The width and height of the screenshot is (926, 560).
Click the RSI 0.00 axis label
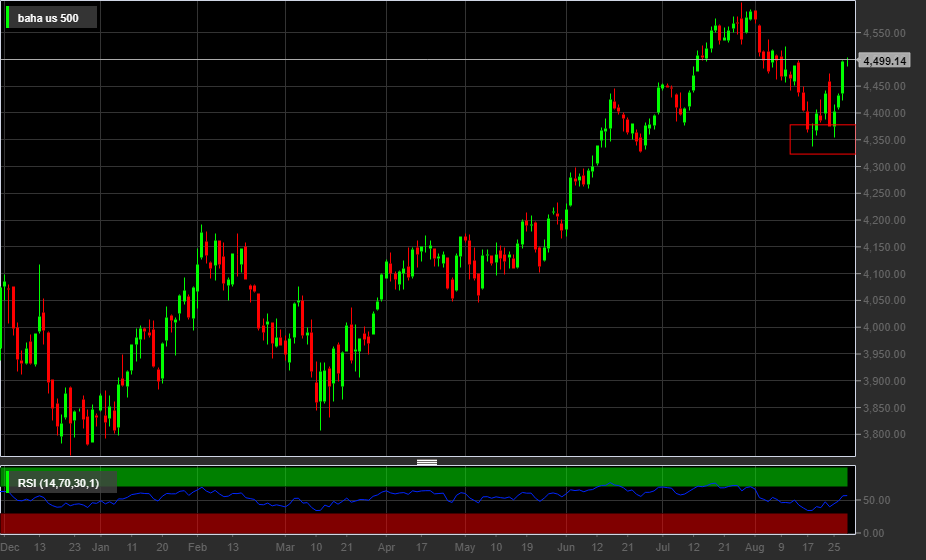(x=873, y=533)
